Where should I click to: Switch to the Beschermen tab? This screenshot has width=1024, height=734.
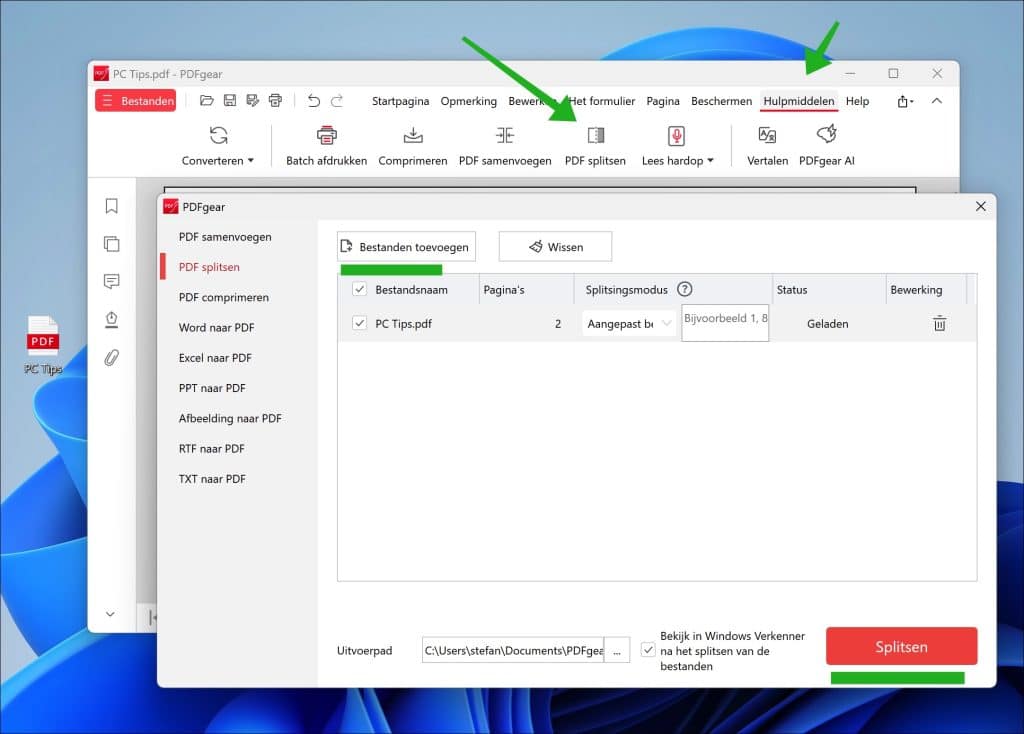pyautogui.click(x=722, y=101)
